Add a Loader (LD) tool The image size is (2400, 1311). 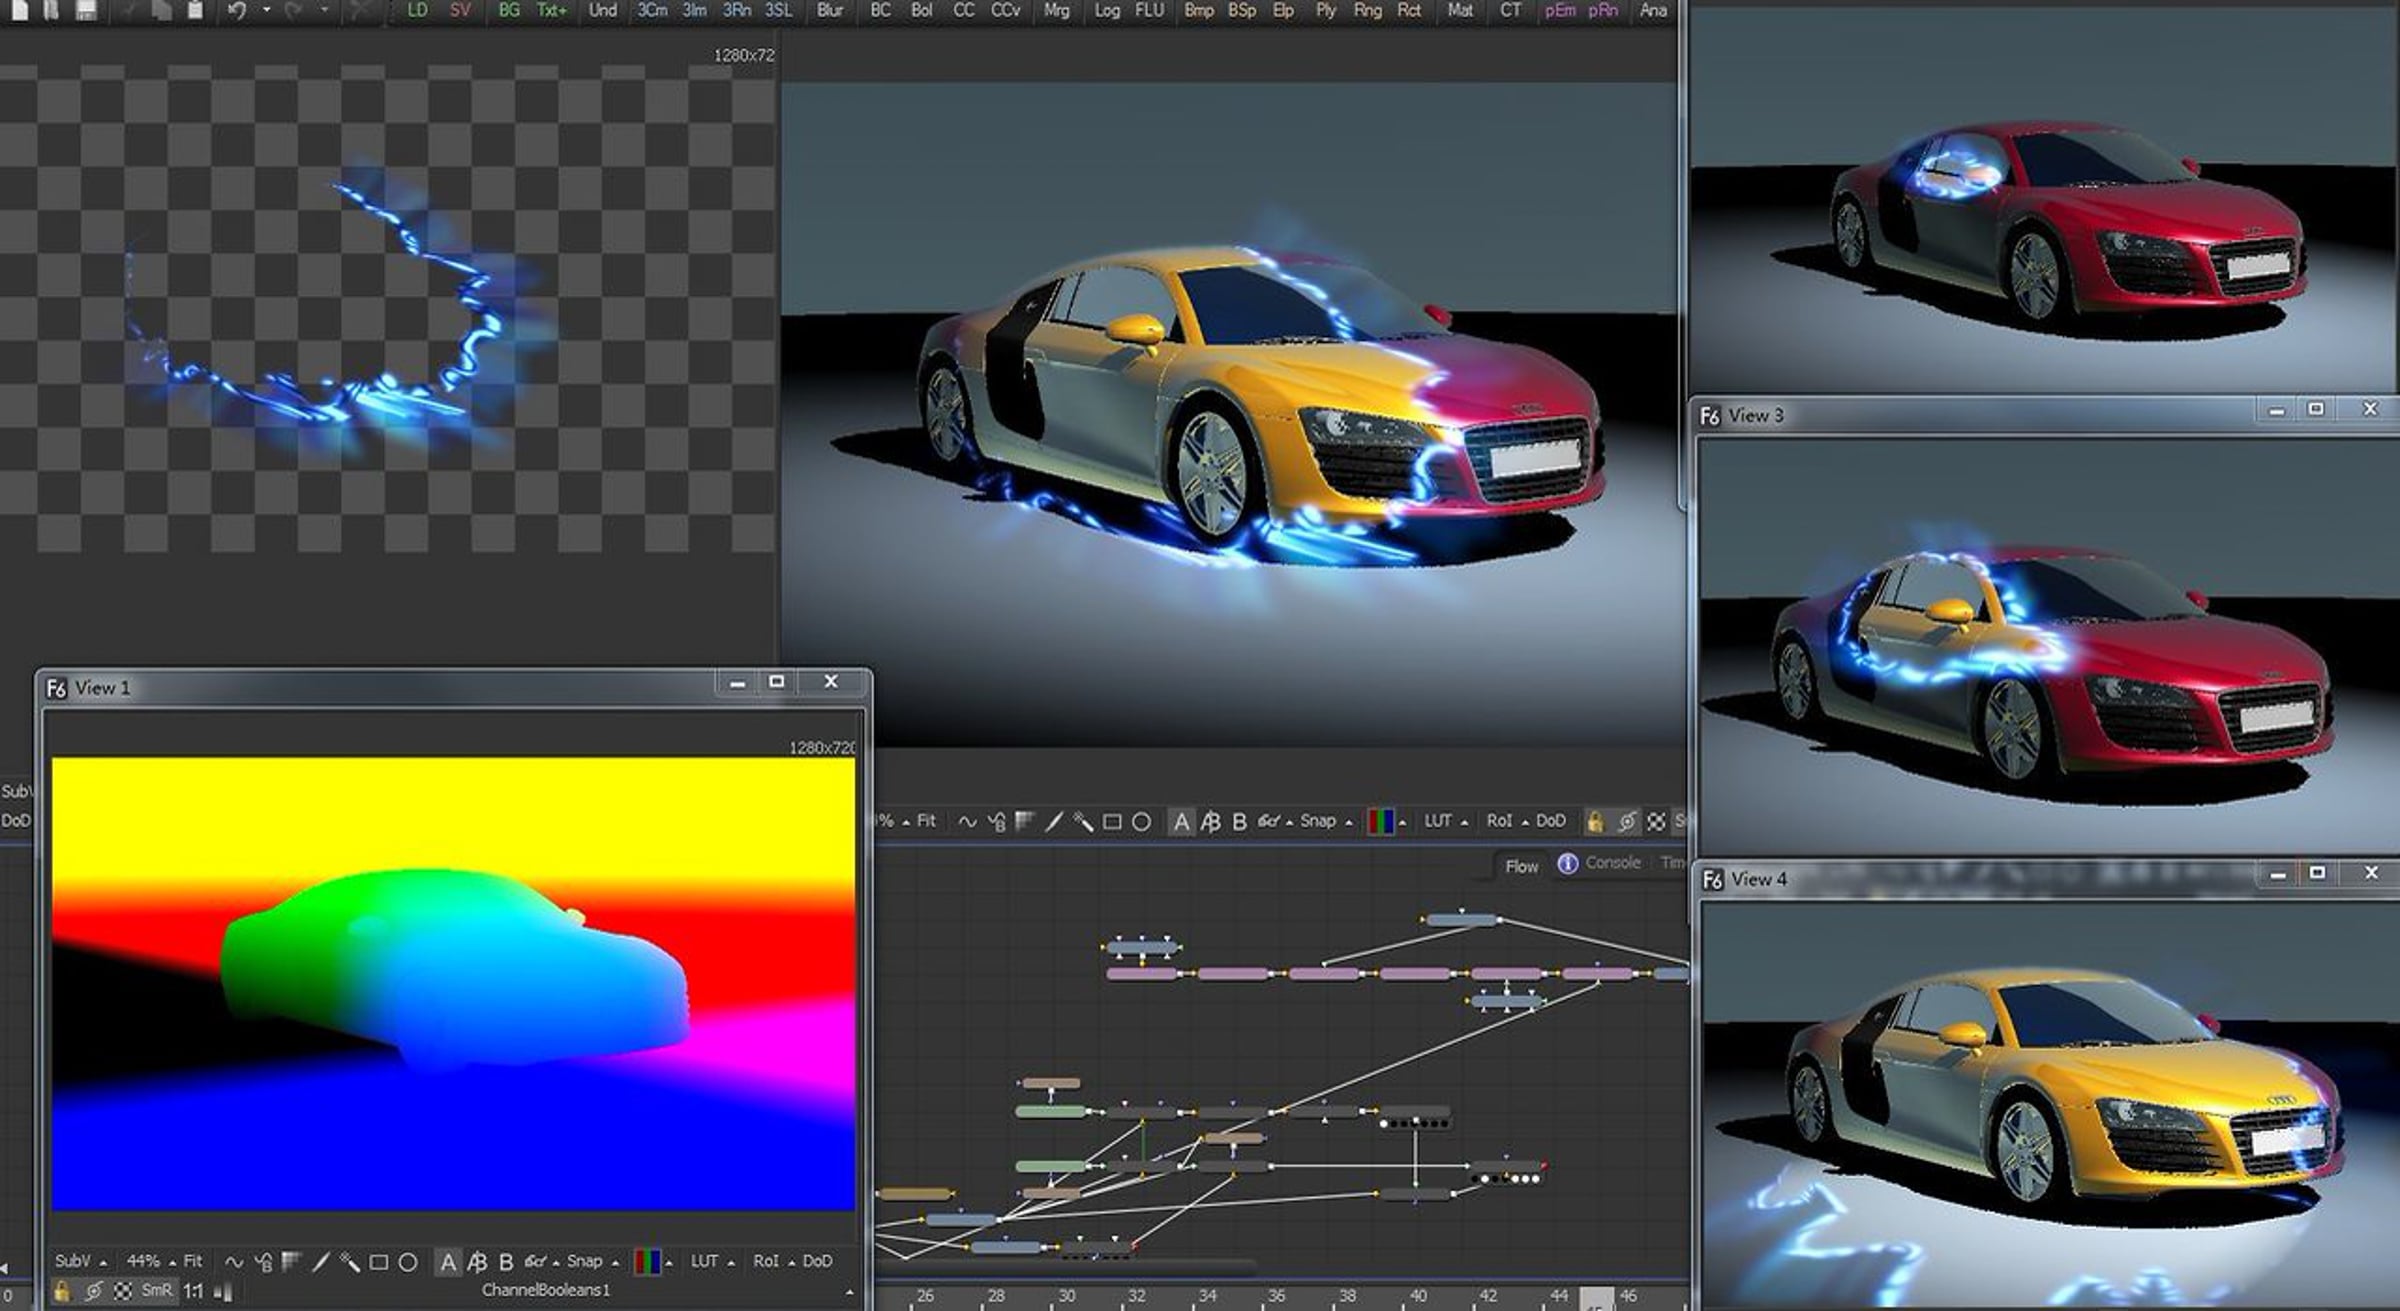pyautogui.click(x=418, y=10)
